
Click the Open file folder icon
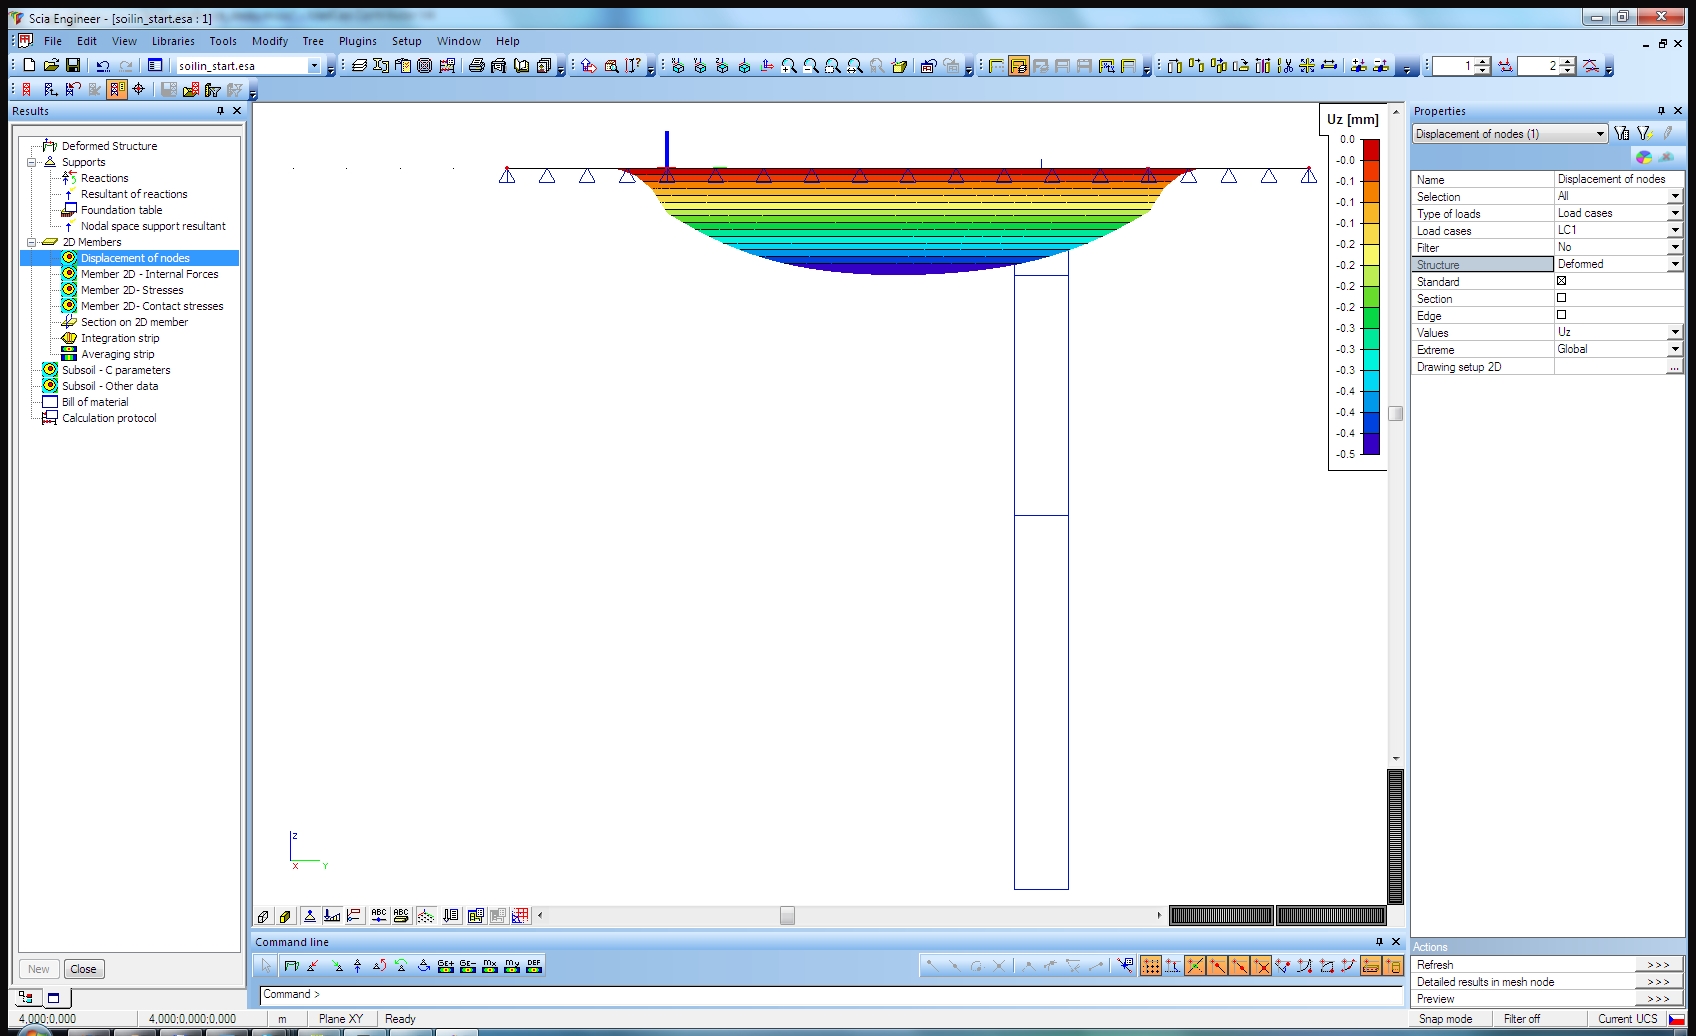pyautogui.click(x=51, y=65)
